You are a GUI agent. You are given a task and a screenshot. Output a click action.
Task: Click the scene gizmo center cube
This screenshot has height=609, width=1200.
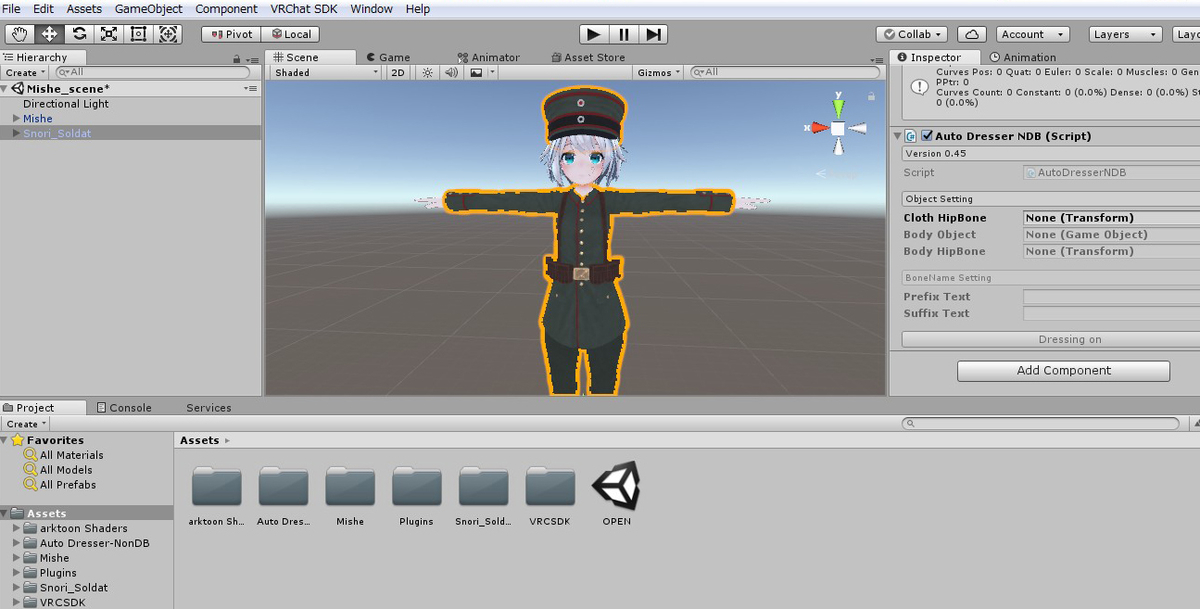pos(838,128)
